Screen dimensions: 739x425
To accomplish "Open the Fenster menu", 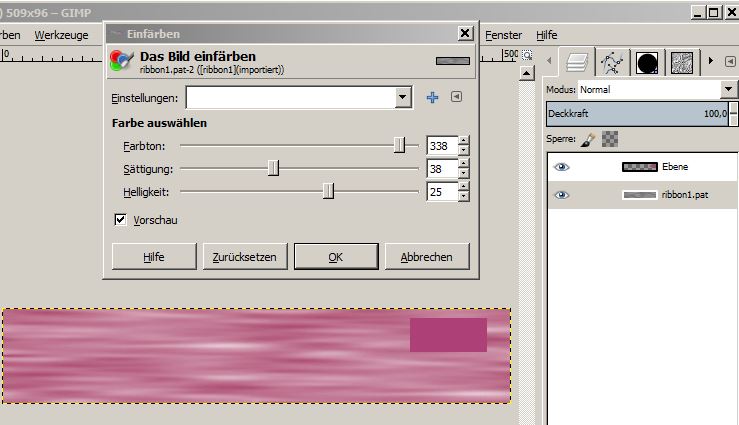I will (x=503, y=35).
